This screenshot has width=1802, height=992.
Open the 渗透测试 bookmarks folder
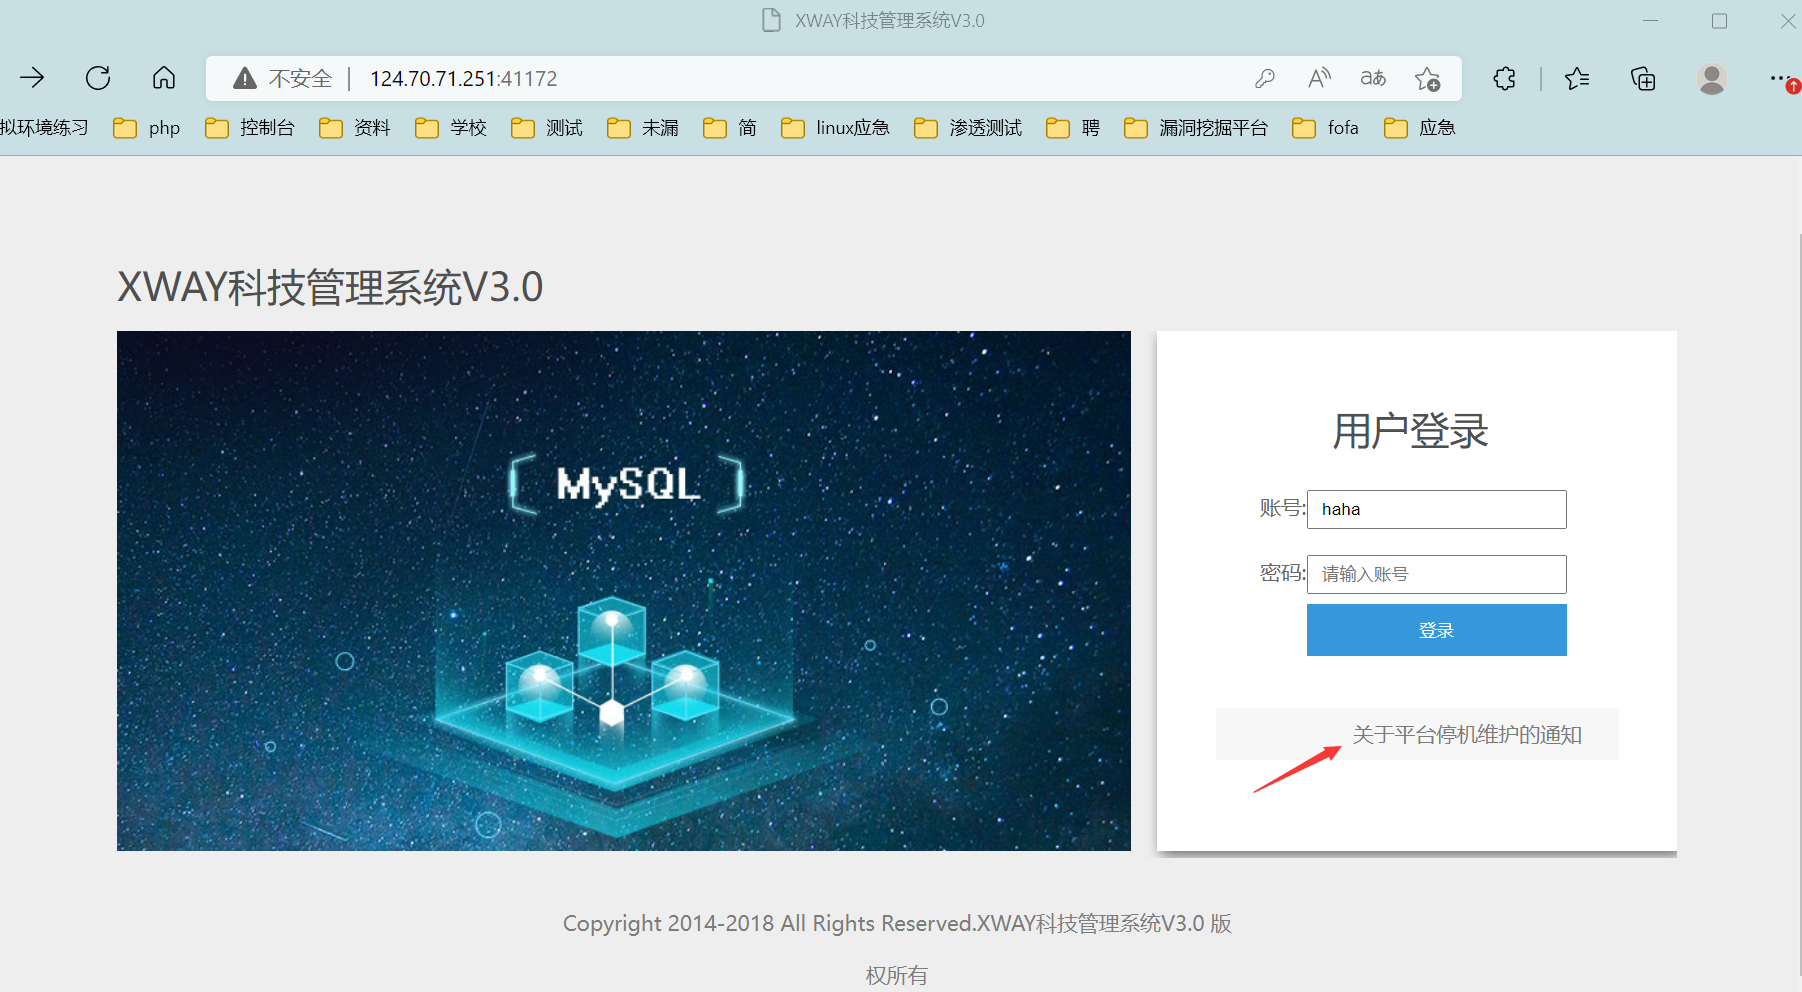point(968,128)
